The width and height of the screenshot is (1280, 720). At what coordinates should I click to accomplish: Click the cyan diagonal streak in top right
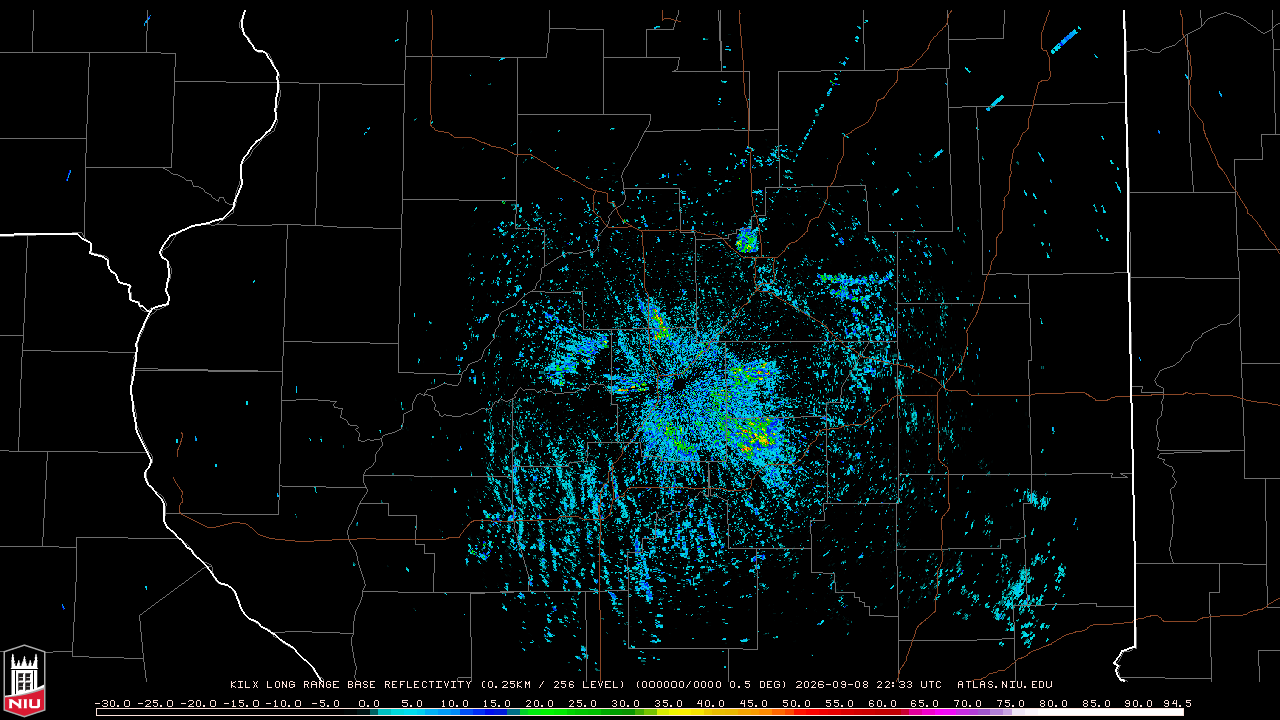[1065, 40]
